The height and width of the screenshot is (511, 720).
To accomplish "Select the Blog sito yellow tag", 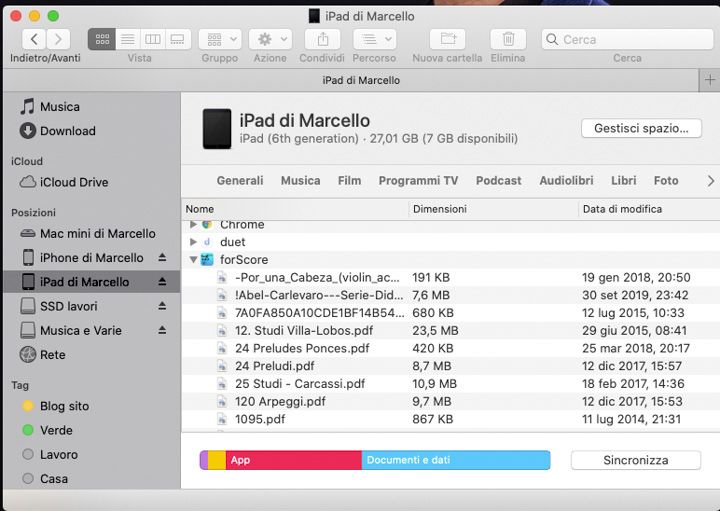I will coord(55,406).
